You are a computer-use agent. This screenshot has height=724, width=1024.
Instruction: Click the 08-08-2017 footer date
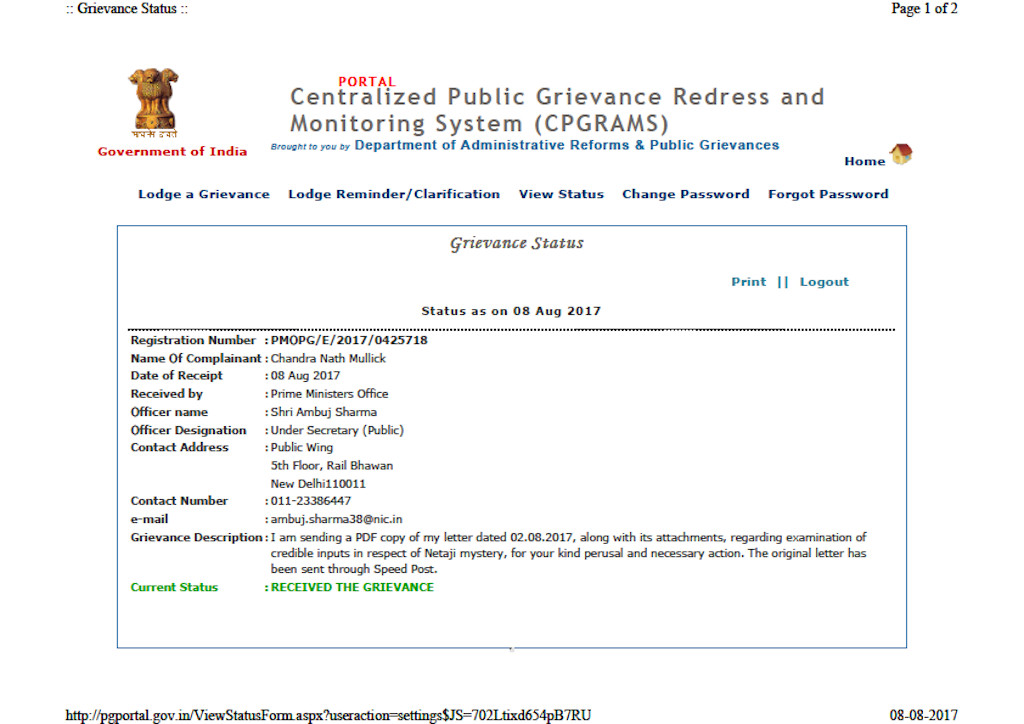pyautogui.click(x=923, y=715)
